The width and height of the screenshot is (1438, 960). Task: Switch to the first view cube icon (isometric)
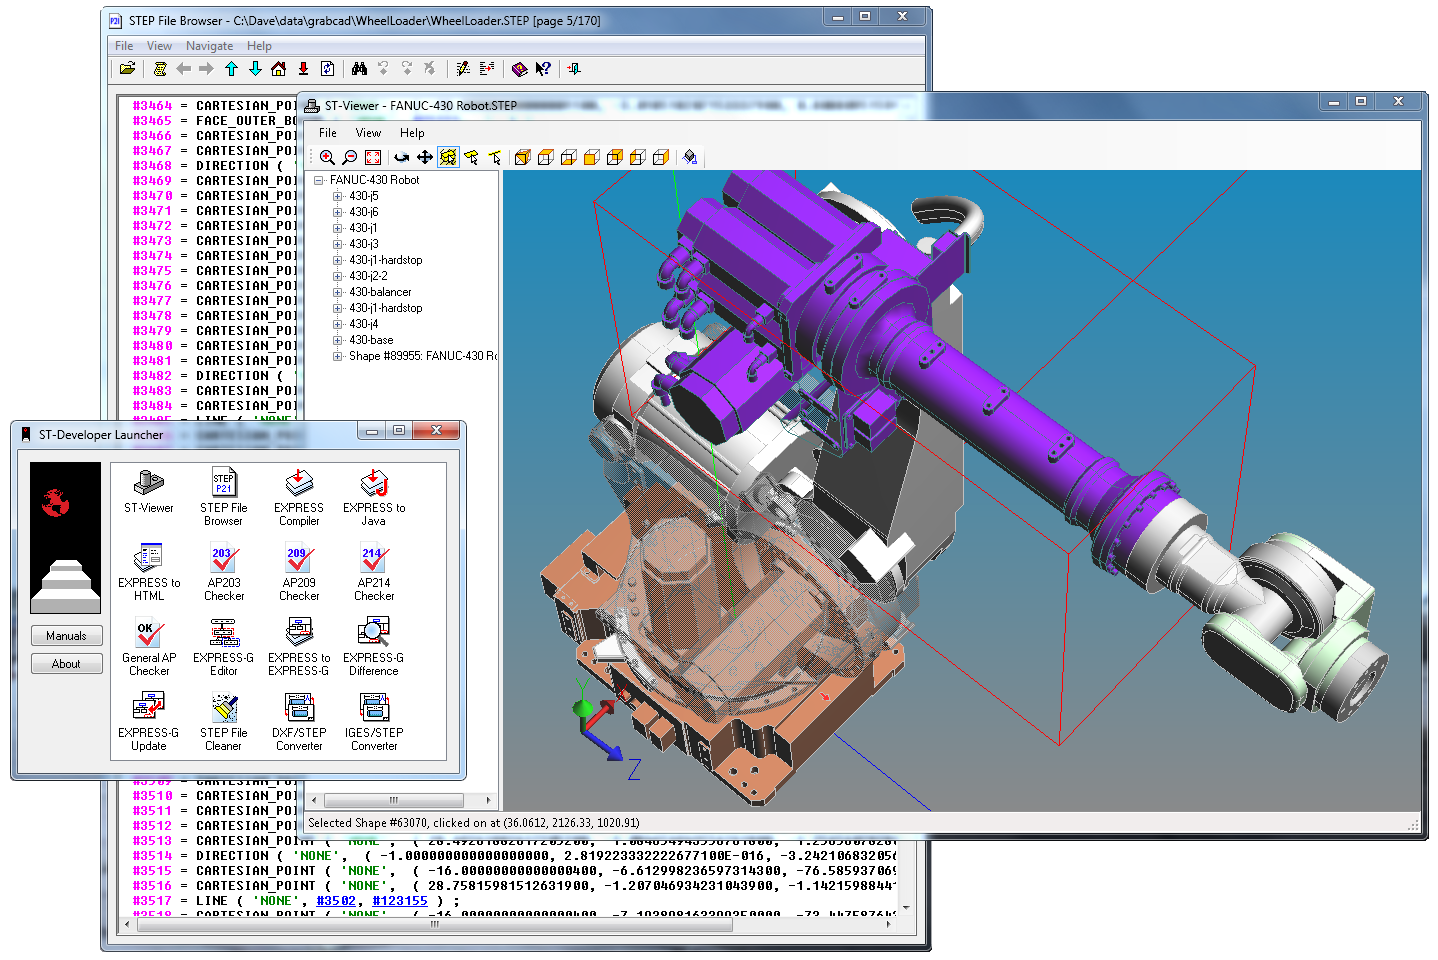tap(522, 157)
